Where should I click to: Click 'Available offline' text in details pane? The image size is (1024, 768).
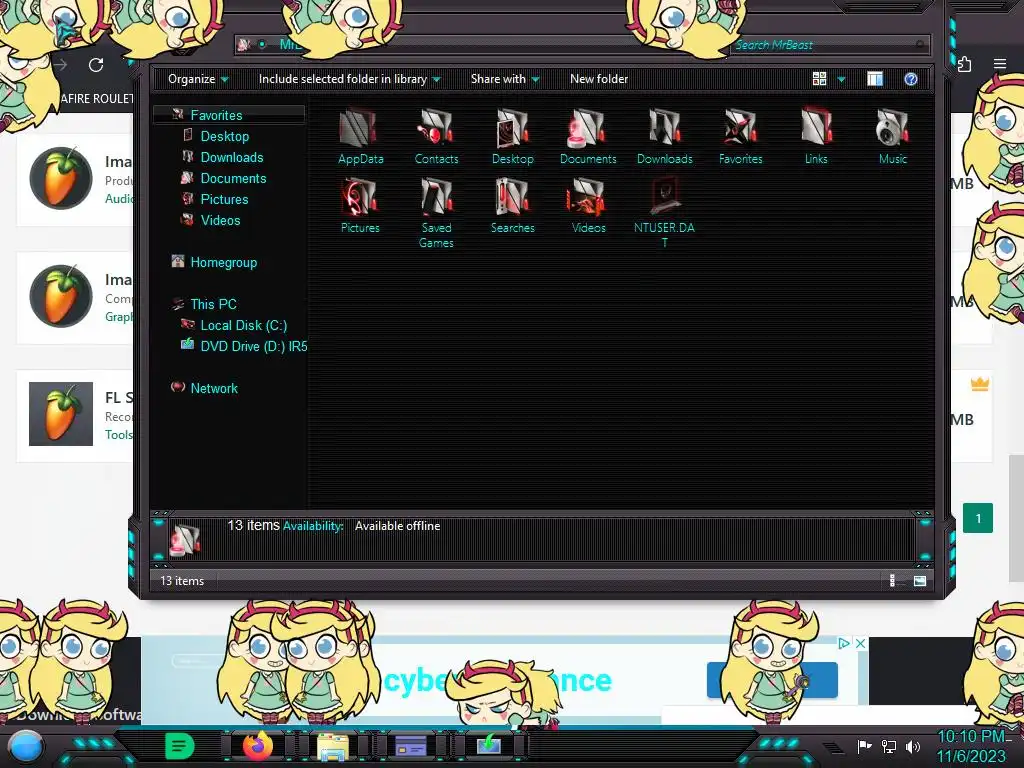[397, 526]
